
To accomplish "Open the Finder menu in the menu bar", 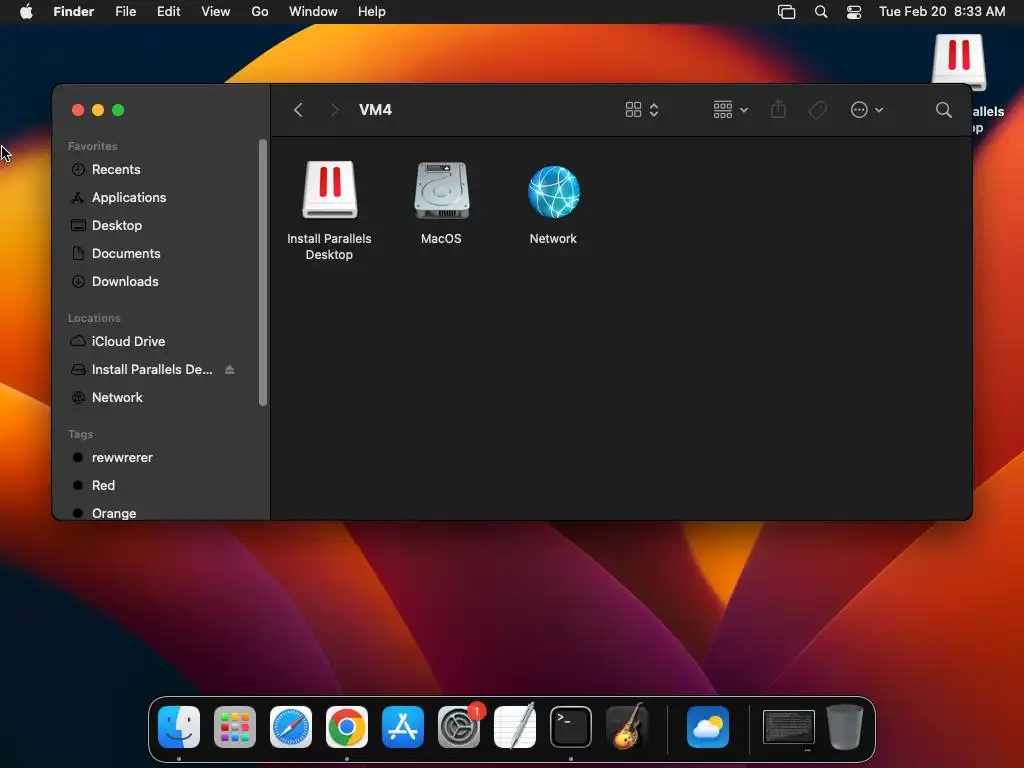I will click(74, 12).
